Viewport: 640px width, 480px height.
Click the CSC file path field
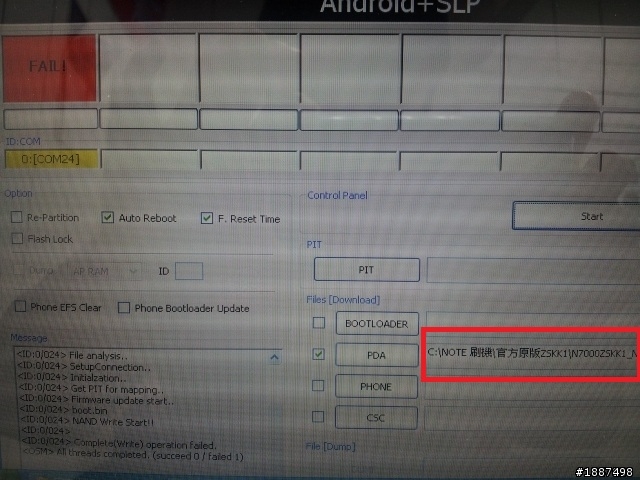point(532,419)
